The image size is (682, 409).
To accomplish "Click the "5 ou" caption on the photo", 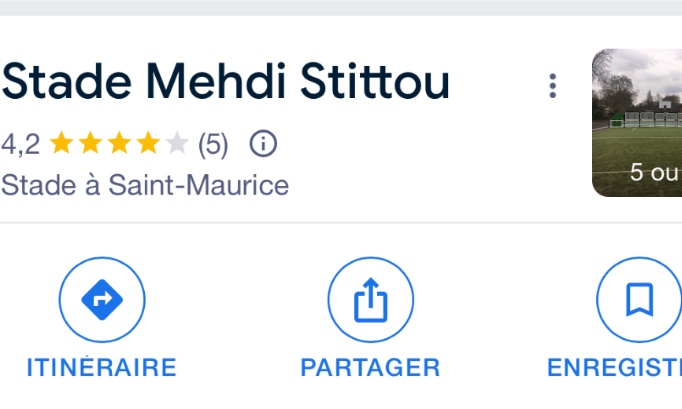I will point(655,172).
